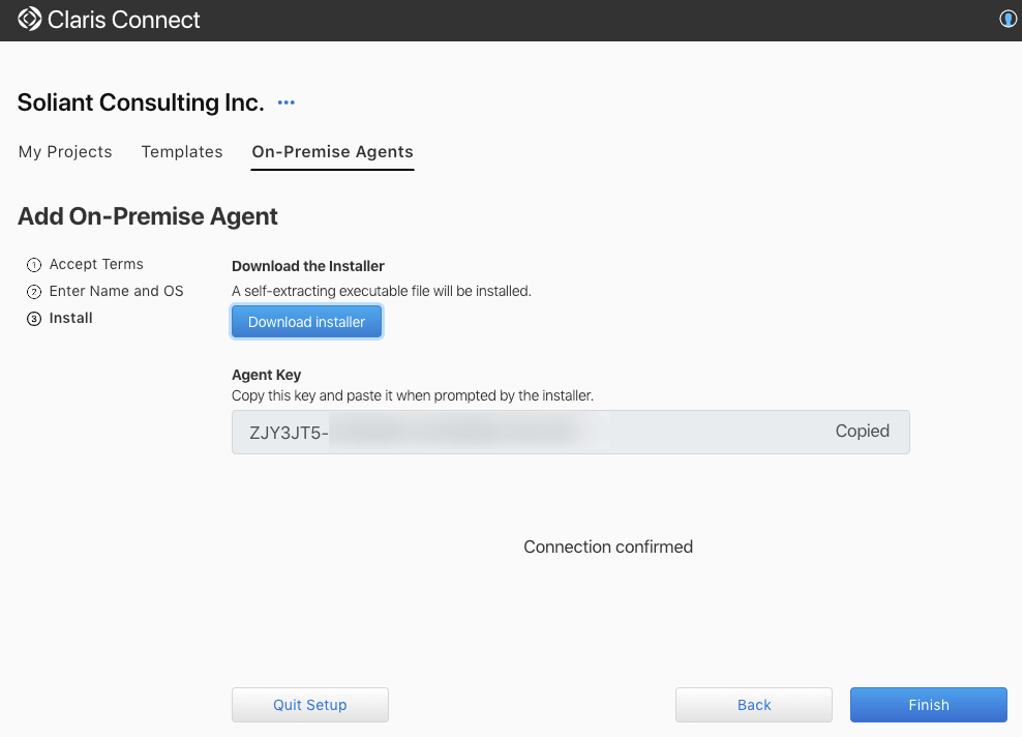Click the Download installer button
The width and height of the screenshot is (1022, 737).
(x=306, y=322)
